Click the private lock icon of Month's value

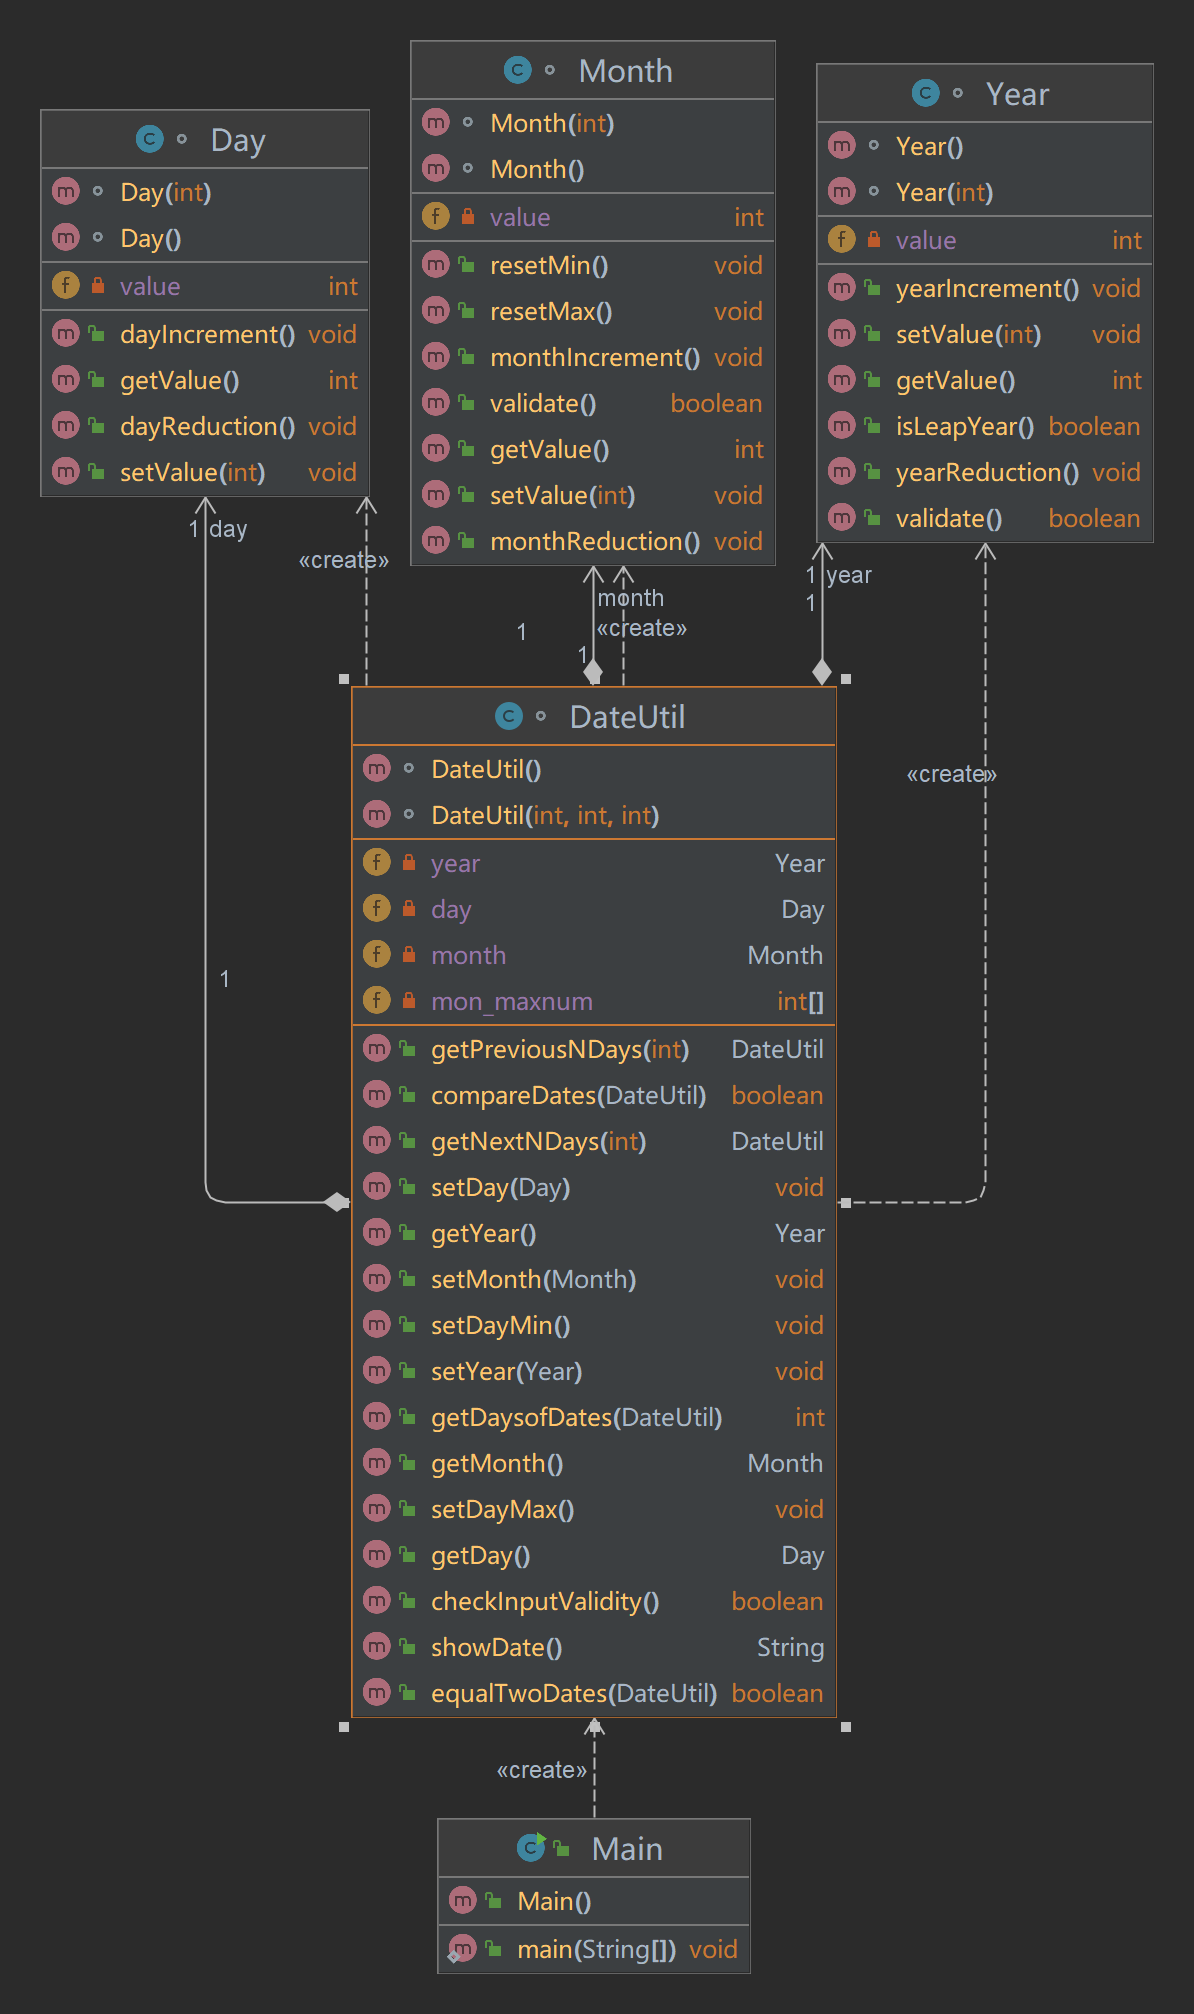(x=467, y=216)
